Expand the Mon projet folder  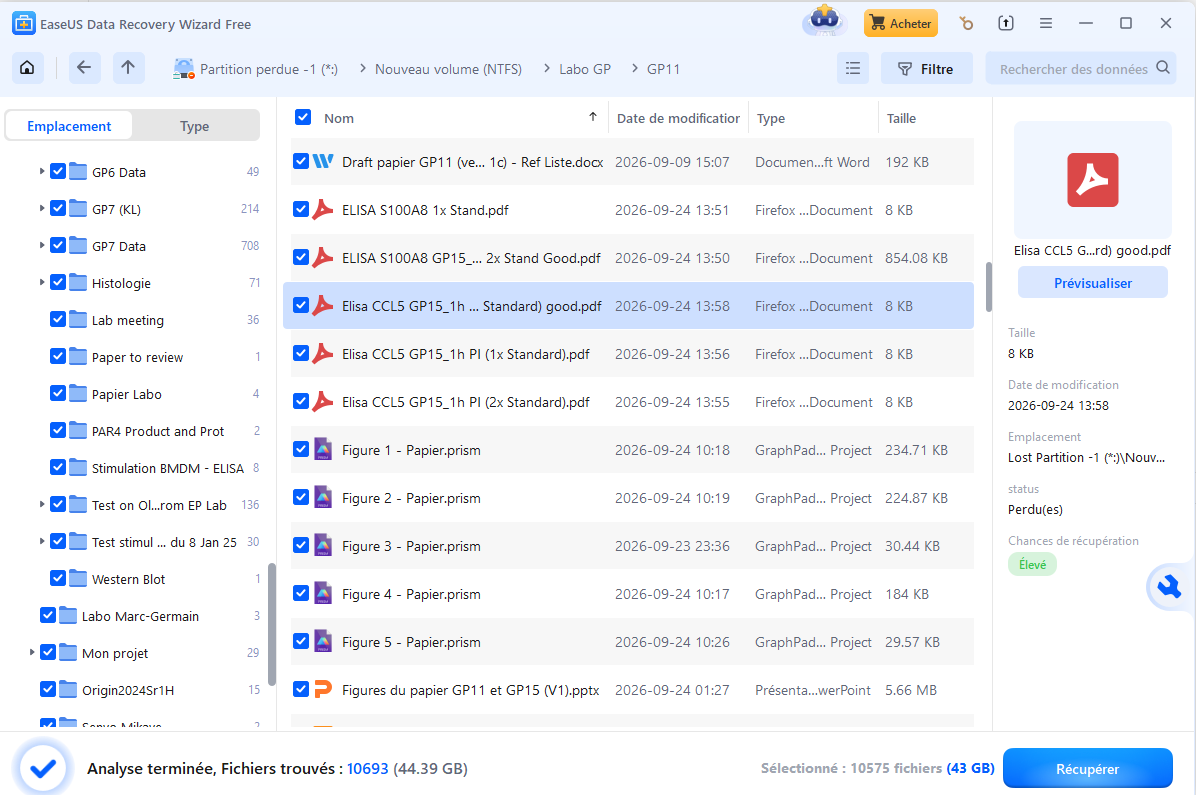pos(31,652)
